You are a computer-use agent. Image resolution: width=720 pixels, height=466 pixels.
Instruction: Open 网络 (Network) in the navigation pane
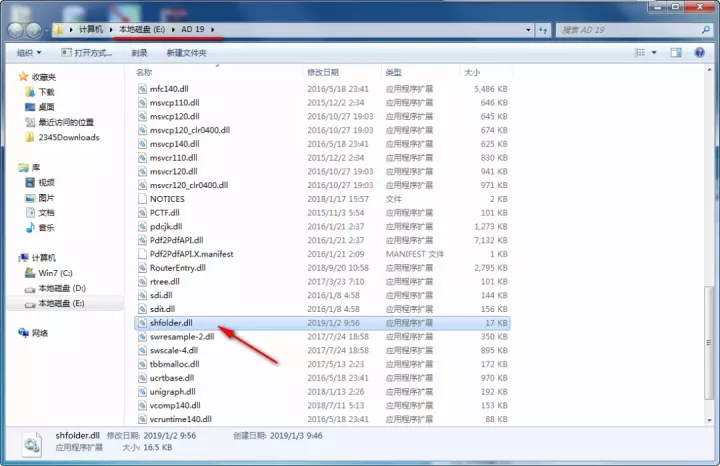point(40,333)
